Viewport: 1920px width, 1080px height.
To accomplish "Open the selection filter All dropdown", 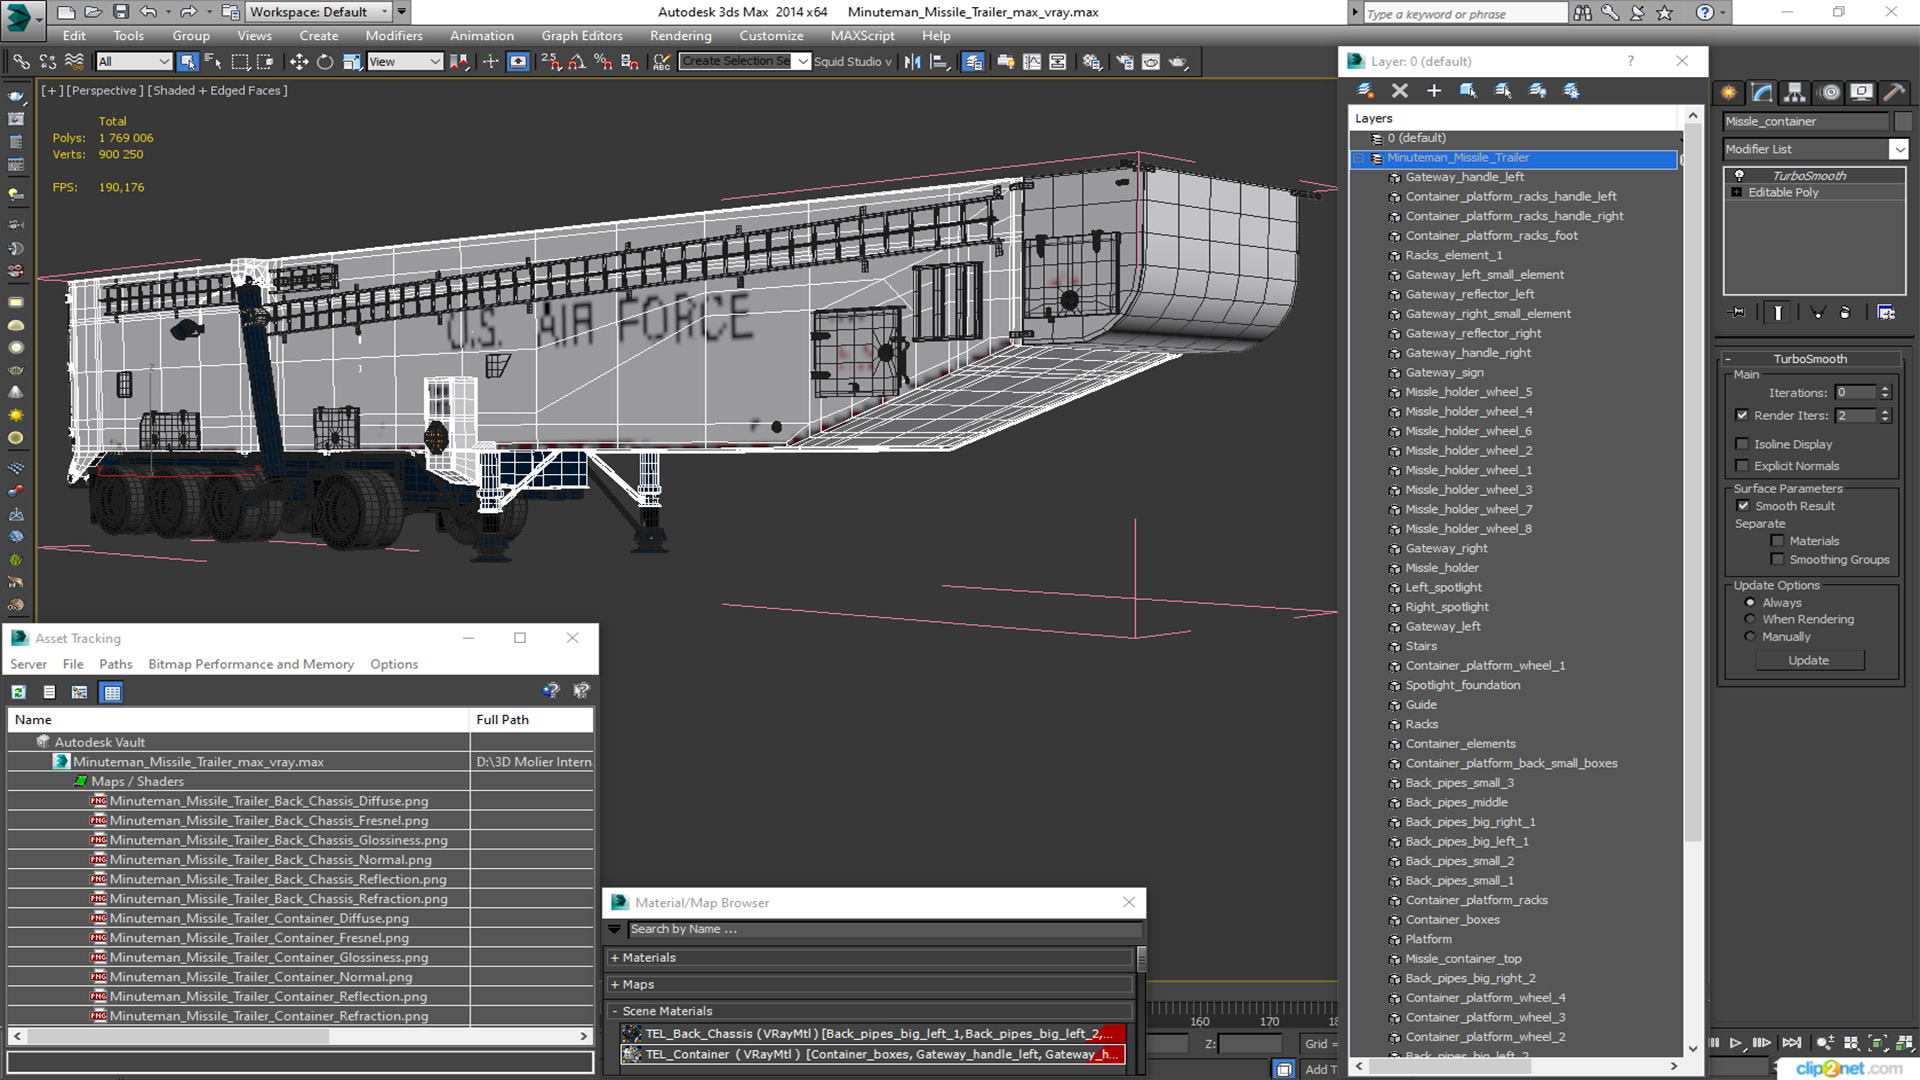I will [134, 62].
